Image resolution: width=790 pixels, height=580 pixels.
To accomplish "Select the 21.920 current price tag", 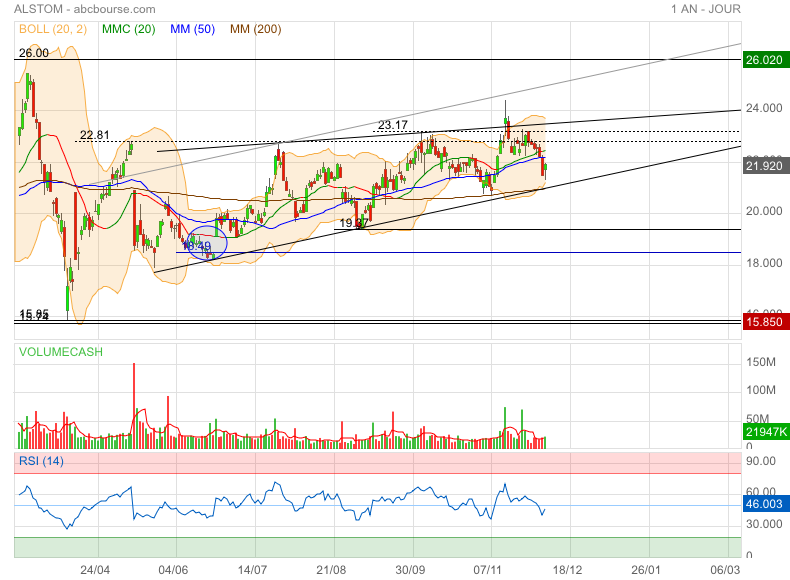I will pyautogui.click(x=765, y=165).
